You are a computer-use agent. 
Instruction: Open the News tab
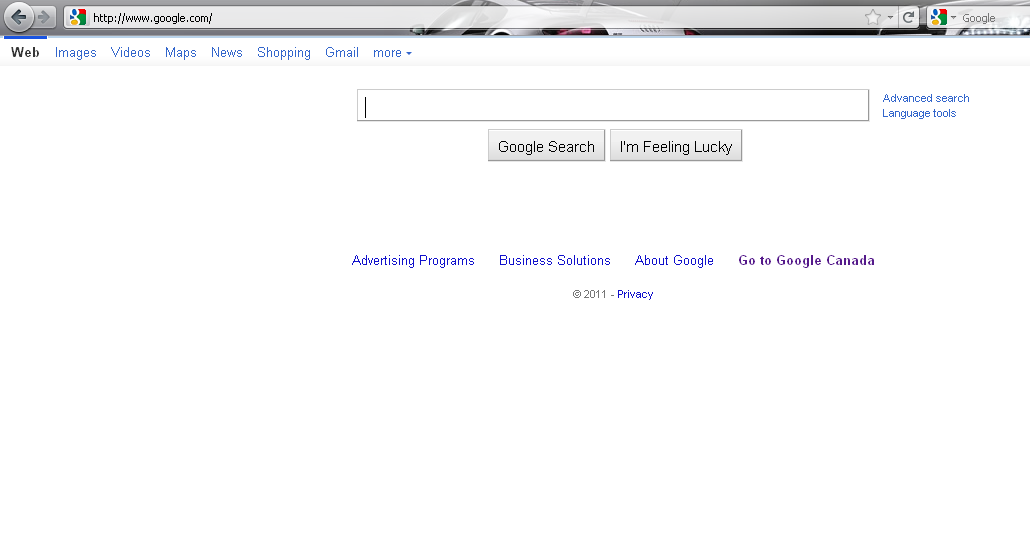[x=227, y=53]
